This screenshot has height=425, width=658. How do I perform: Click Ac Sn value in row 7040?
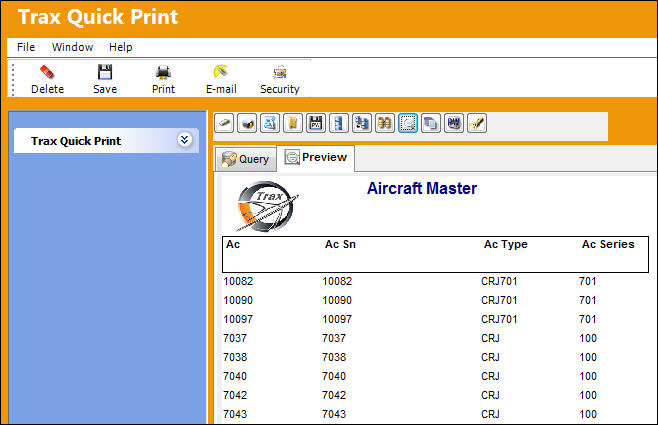click(x=334, y=376)
